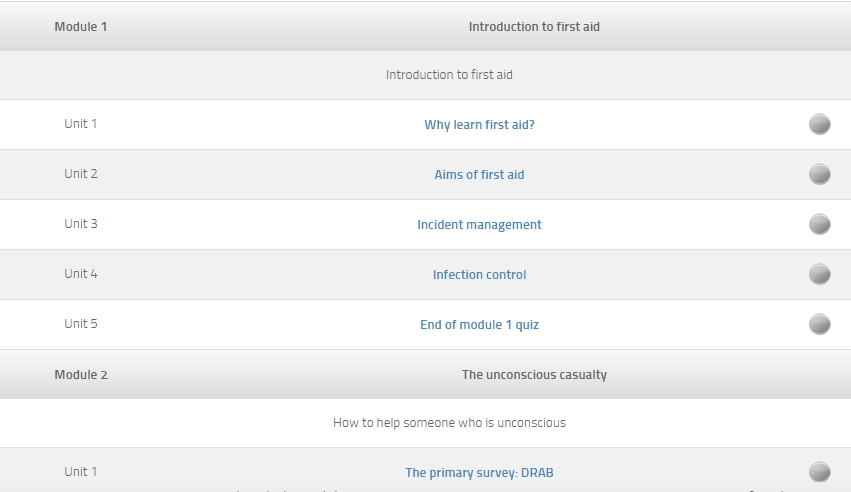Open The primary survey: DRAB link
This screenshot has height=492, width=851.
click(478, 473)
